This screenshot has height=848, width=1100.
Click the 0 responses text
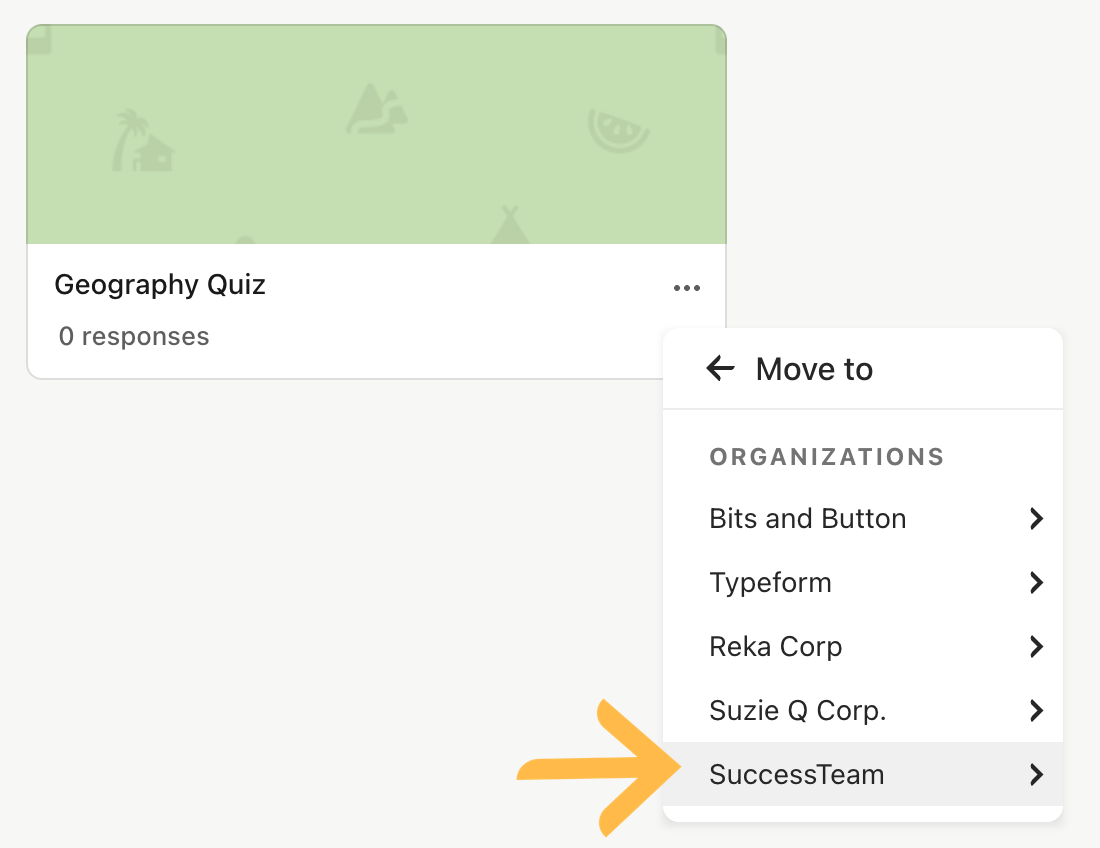click(x=134, y=337)
